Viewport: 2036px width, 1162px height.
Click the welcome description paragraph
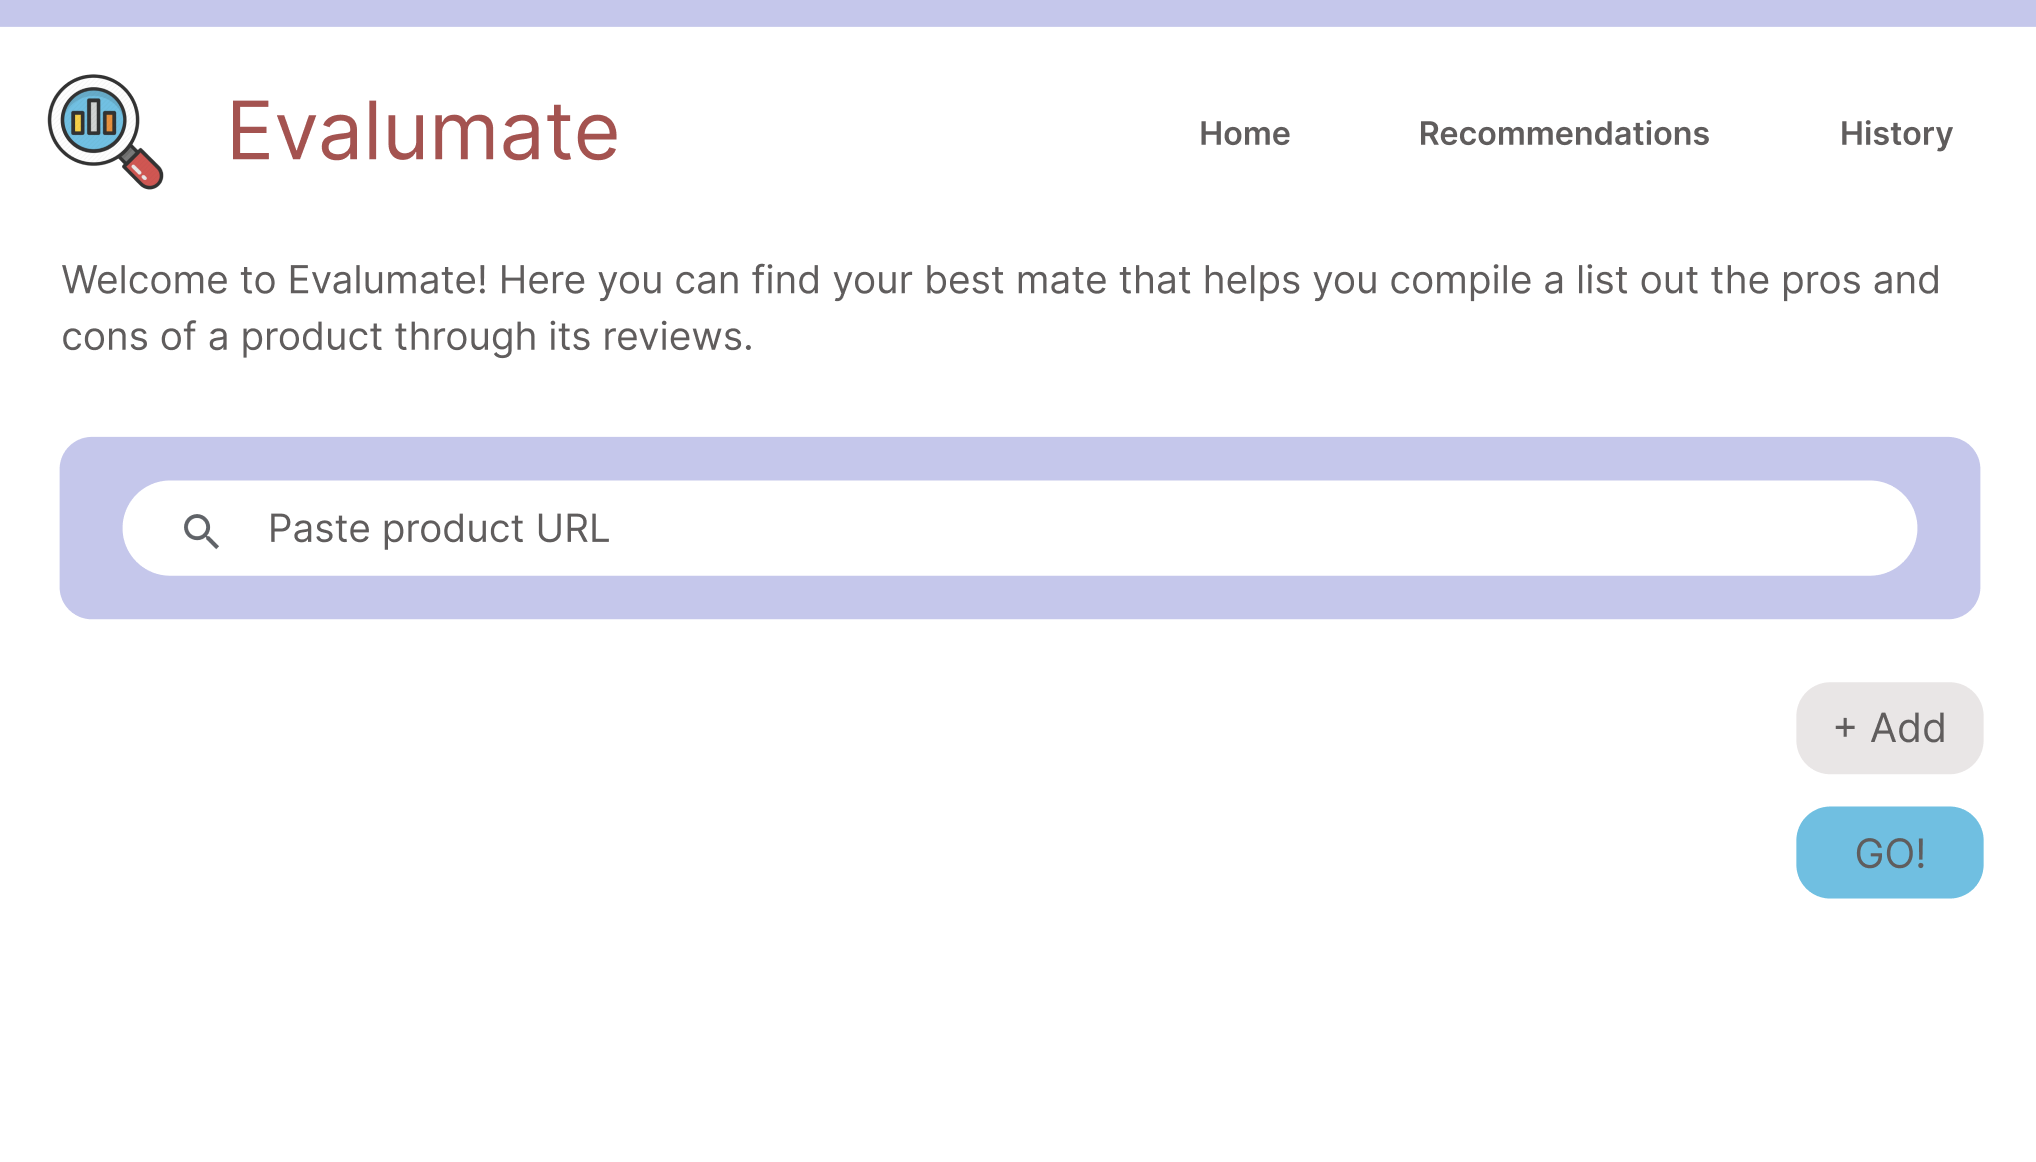[x=1000, y=308]
